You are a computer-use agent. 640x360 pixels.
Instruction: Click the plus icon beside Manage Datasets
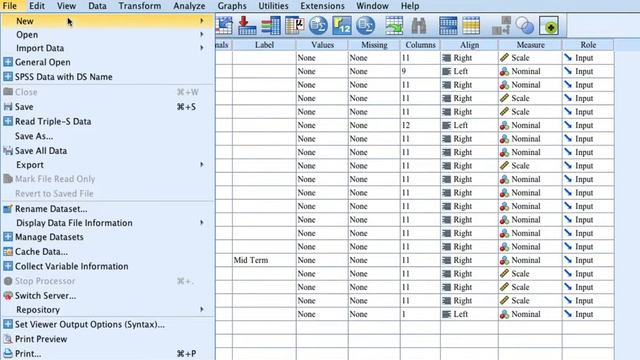(x=8, y=237)
